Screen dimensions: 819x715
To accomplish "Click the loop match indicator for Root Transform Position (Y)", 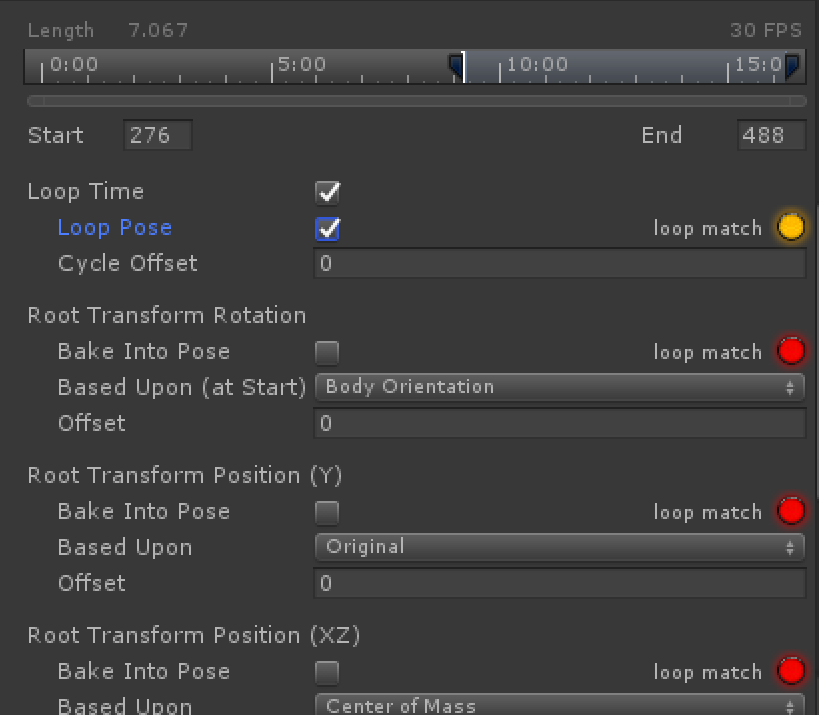I will 790,511.
